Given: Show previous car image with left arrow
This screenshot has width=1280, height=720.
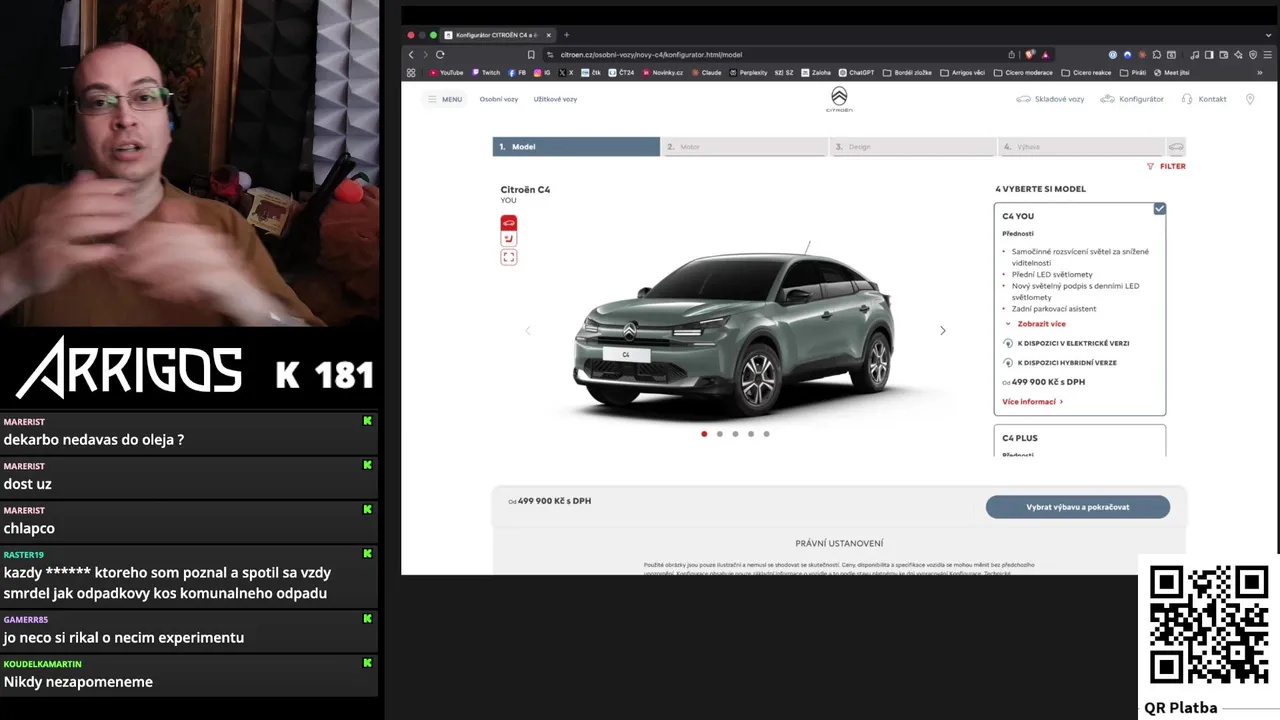Looking at the screenshot, I should coord(528,331).
